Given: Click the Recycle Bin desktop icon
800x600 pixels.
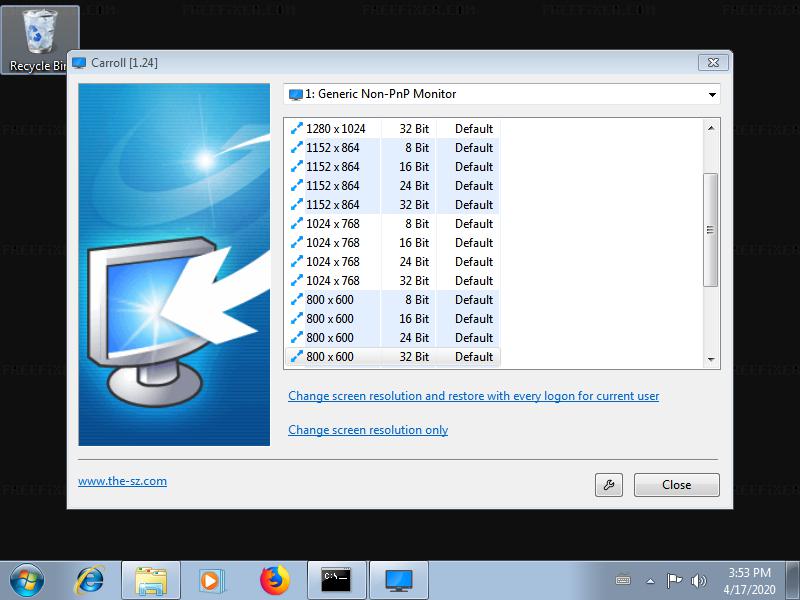Looking at the screenshot, I should 40,40.
